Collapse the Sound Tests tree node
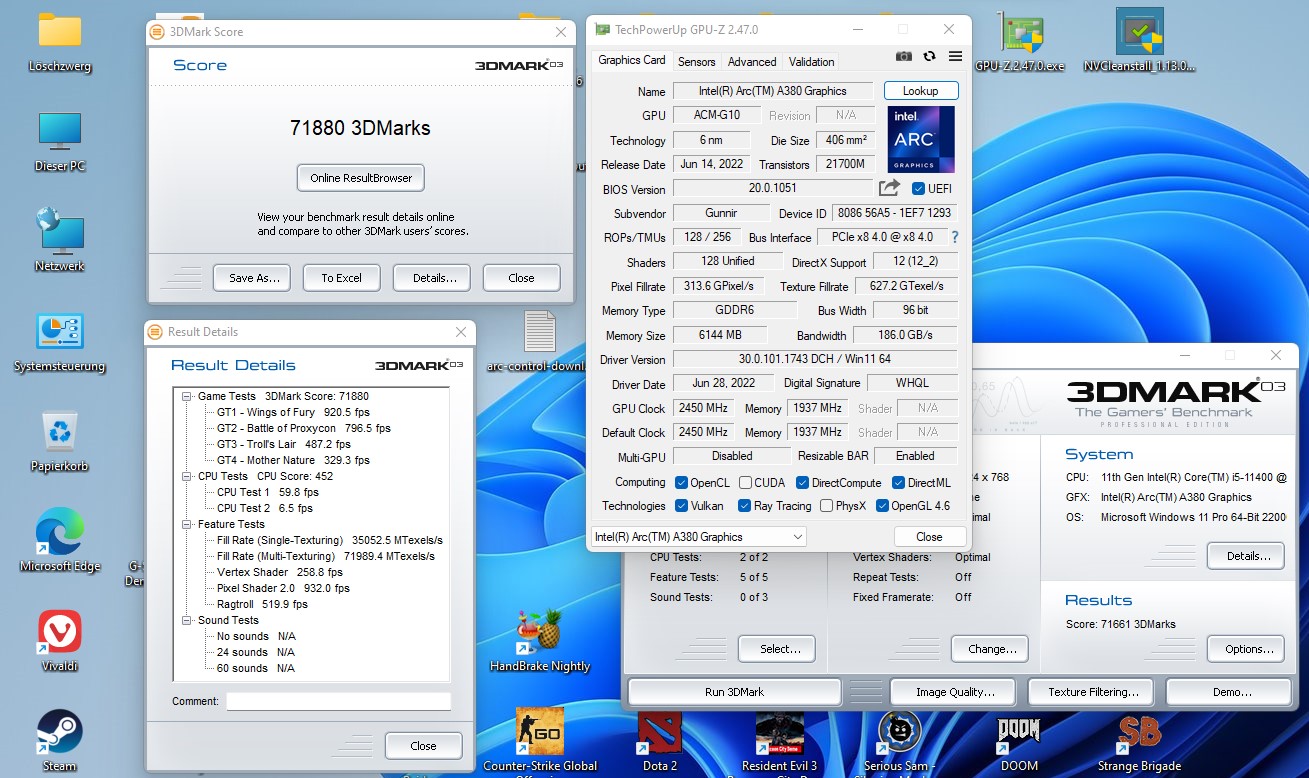The height and width of the screenshot is (778, 1309). [x=187, y=620]
